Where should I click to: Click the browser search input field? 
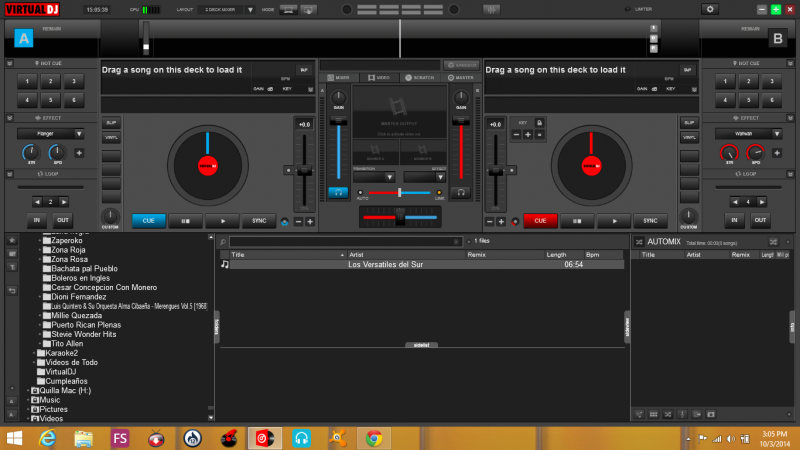click(x=345, y=242)
